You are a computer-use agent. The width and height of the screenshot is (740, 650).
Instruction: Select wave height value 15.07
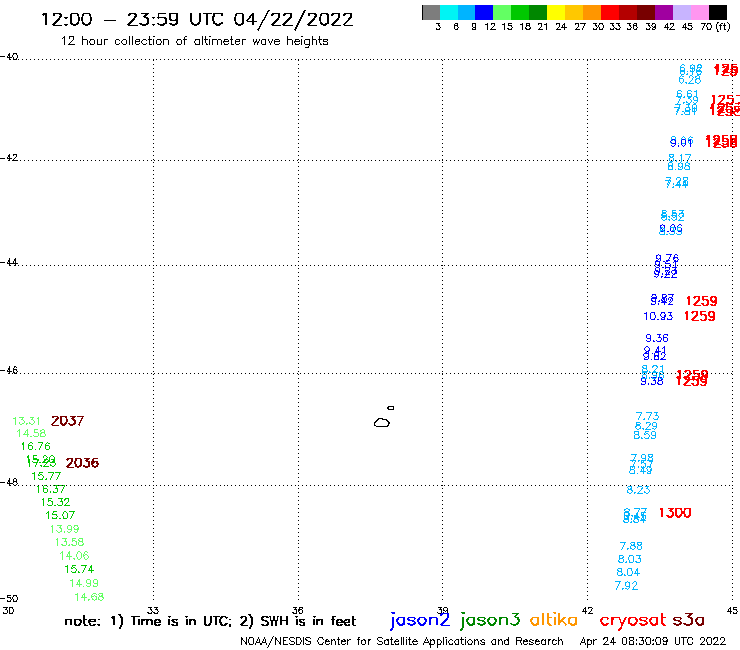pos(60,515)
